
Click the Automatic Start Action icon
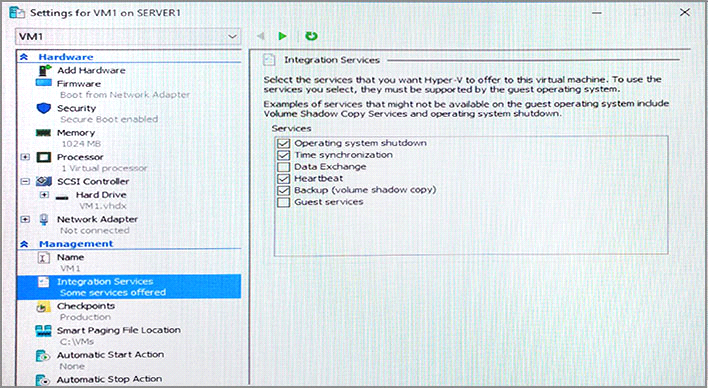click(x=43, y=355)
